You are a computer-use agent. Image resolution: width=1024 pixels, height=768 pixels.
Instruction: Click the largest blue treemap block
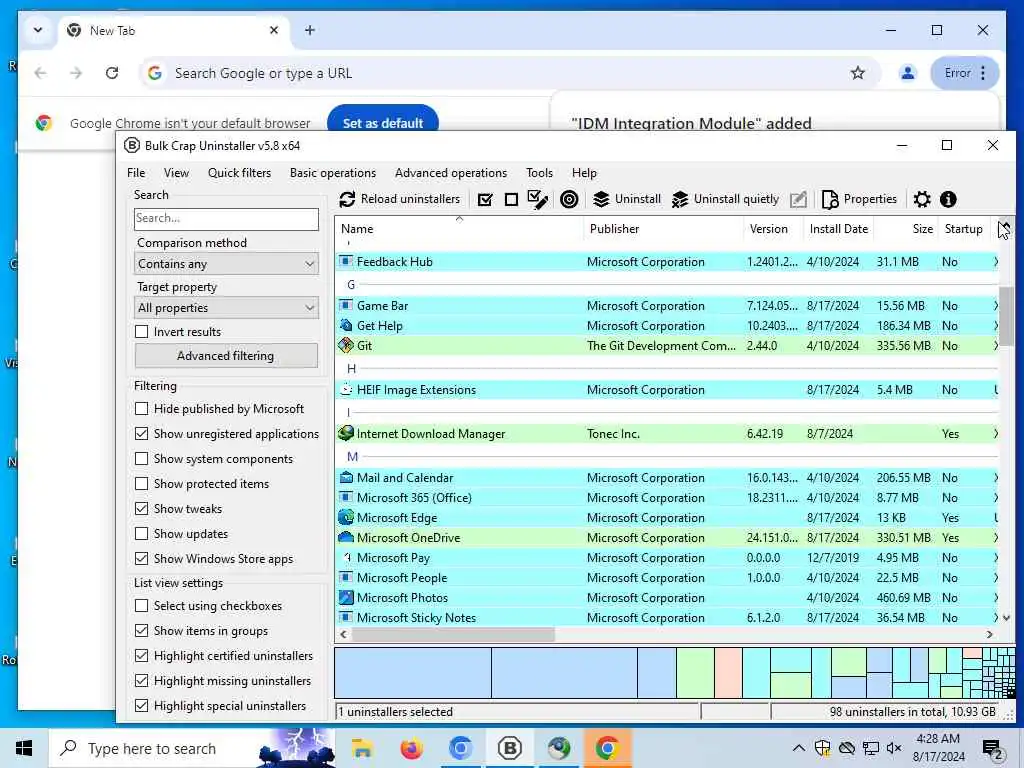413,673
